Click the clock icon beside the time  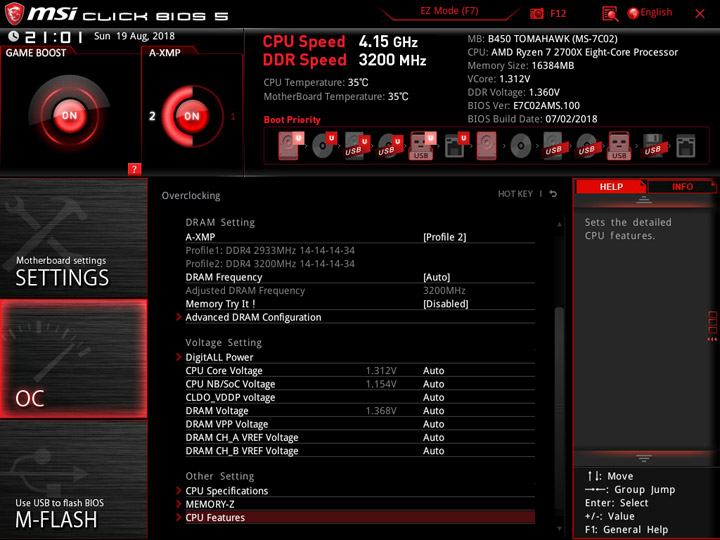13,36
